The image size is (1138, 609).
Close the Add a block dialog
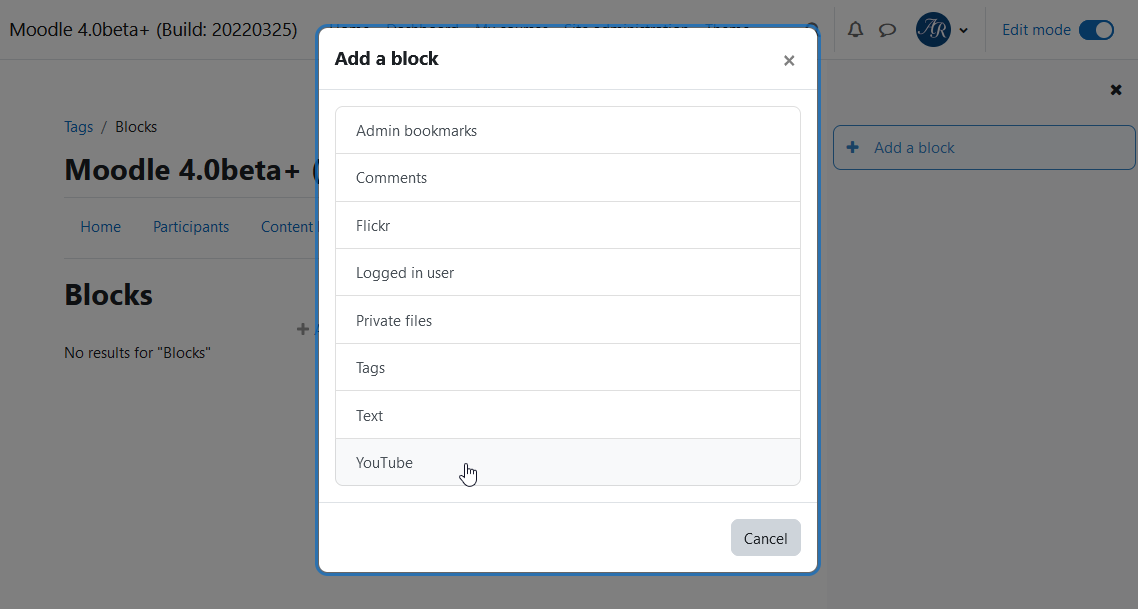(789, 60)
